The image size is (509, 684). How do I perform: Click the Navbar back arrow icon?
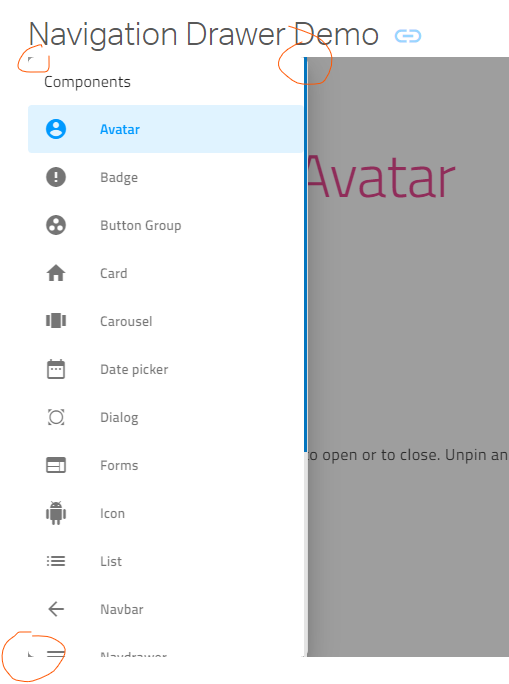[x=56, y=609]
